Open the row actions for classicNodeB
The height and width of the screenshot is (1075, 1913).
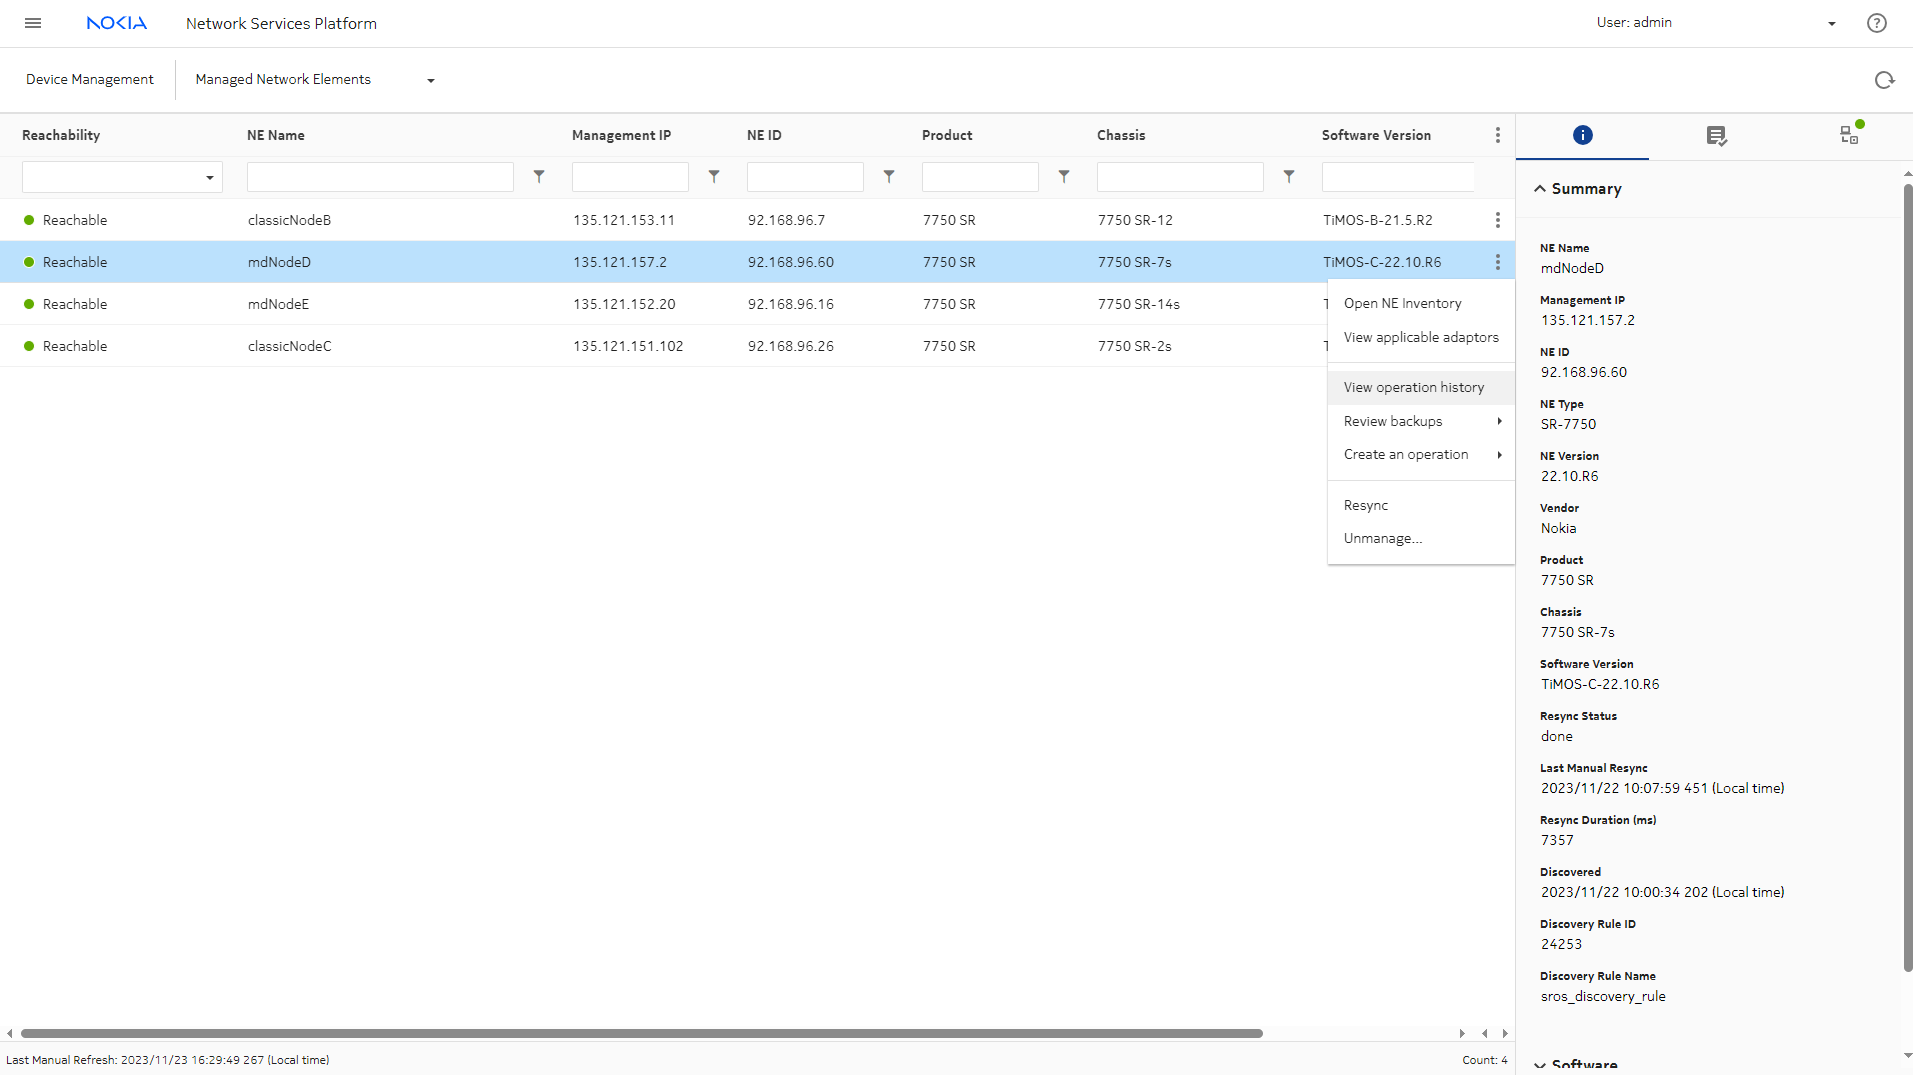1497,220
